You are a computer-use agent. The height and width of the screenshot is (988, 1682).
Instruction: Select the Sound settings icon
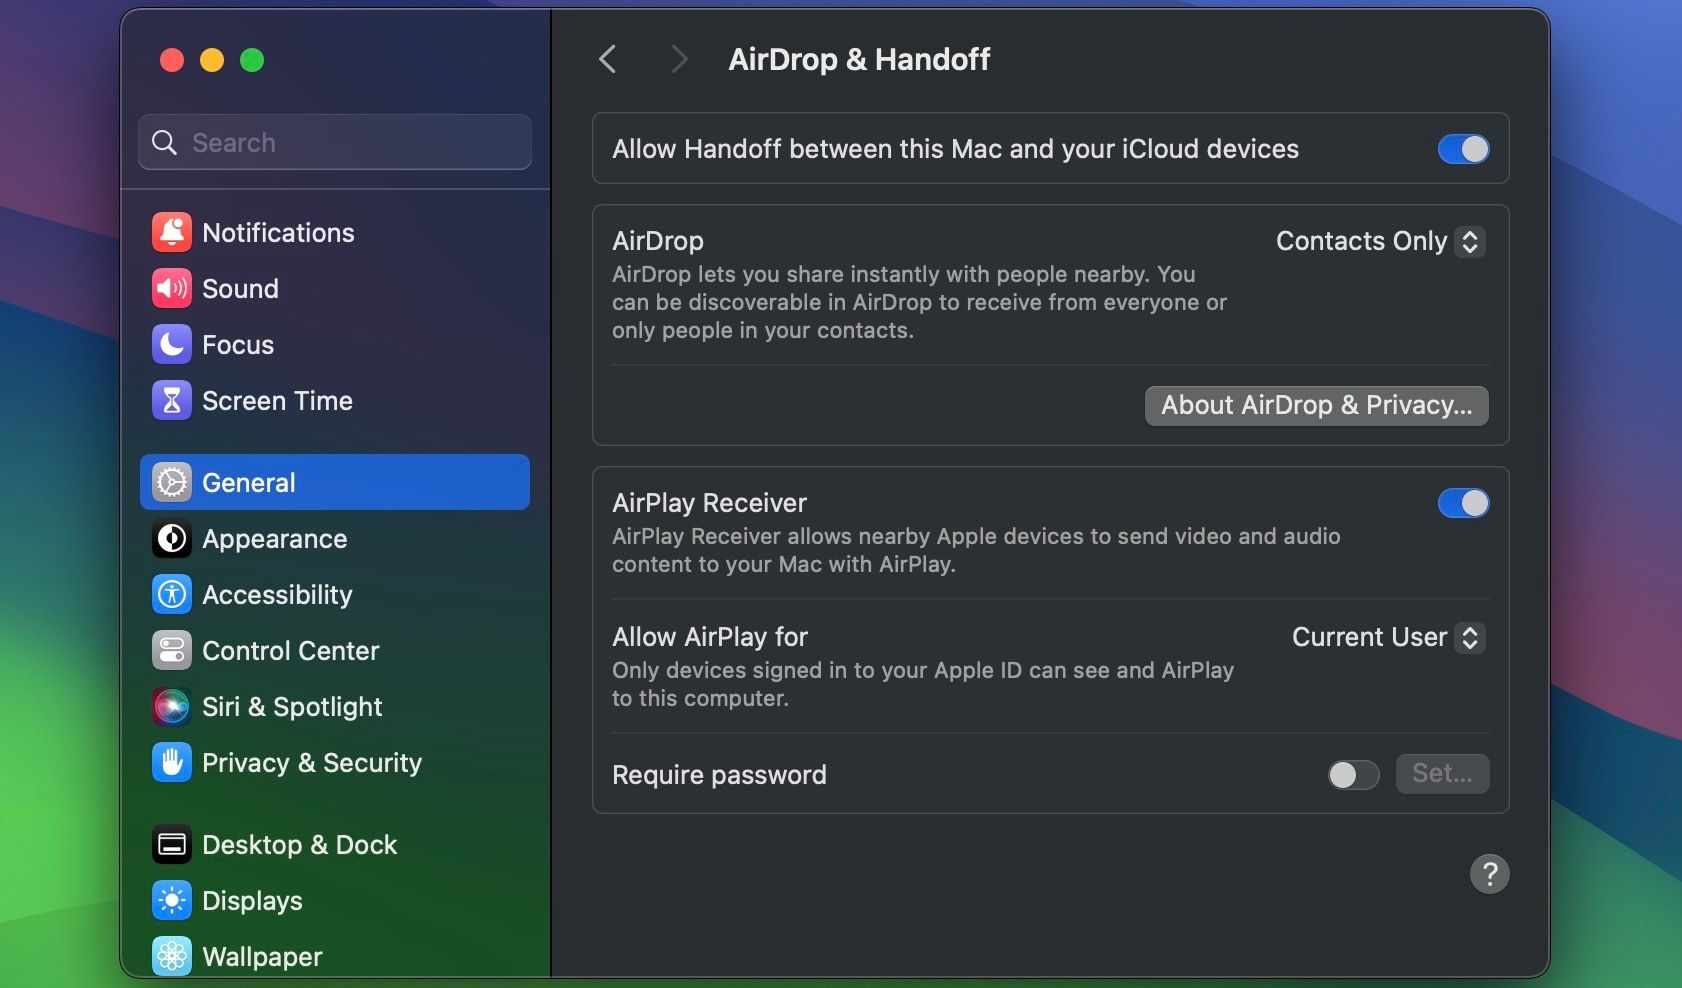(242, 289)
